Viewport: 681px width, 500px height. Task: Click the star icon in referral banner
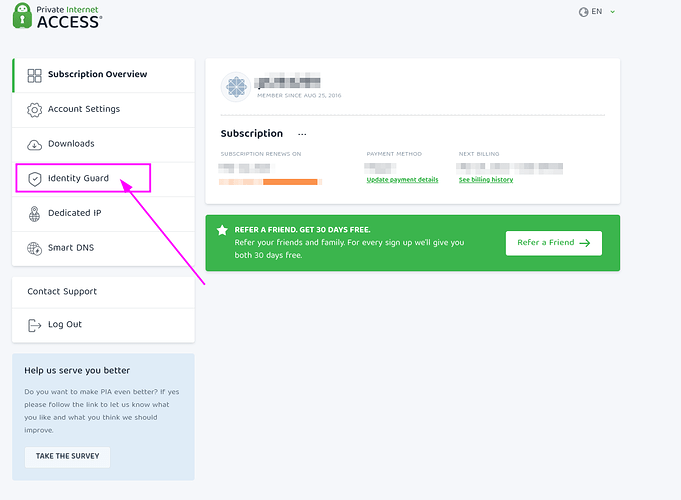[222, 230]
